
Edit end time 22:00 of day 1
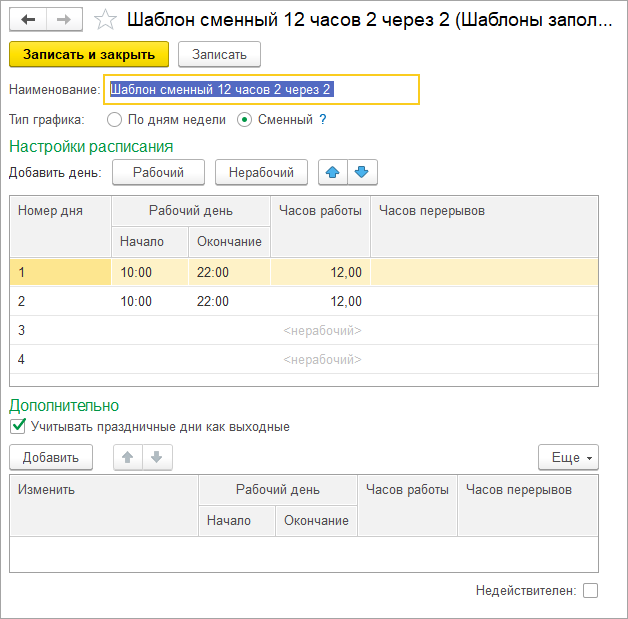coord(229,272)
